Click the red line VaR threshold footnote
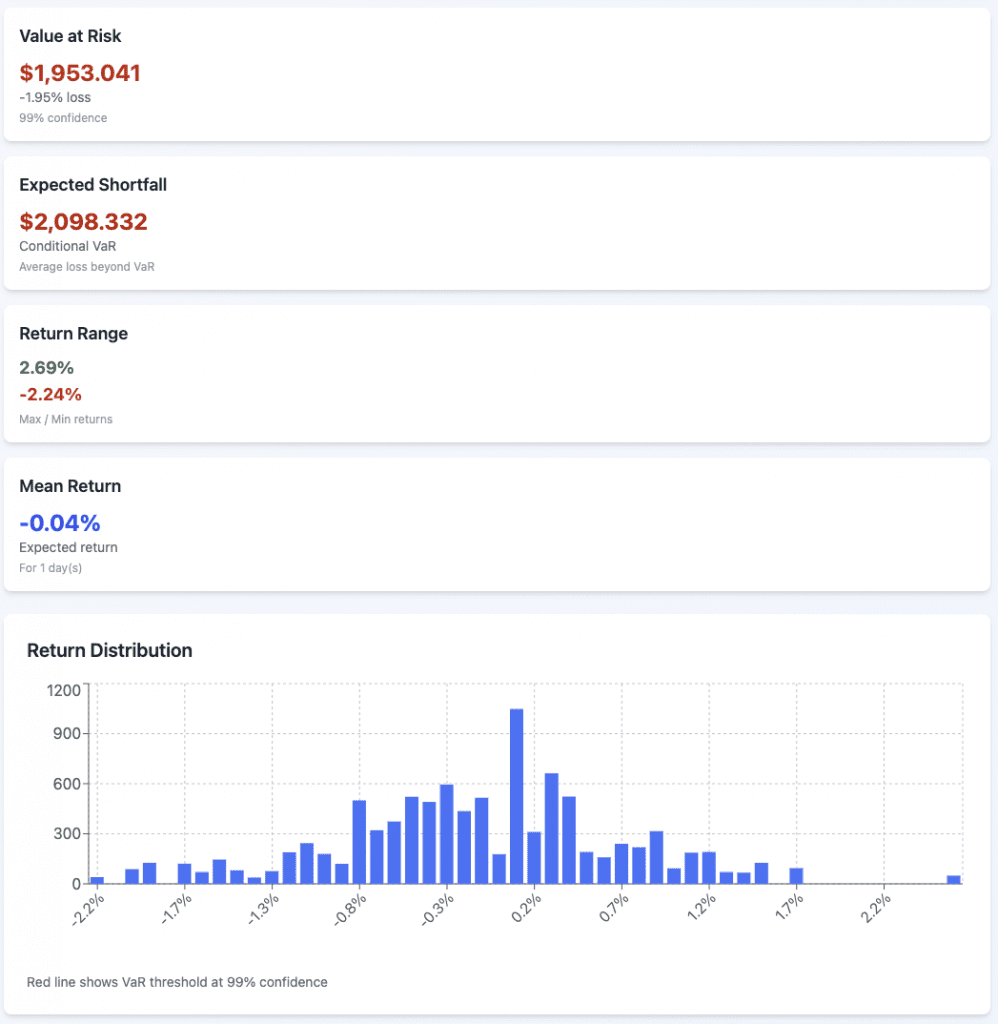The height and width of the screenshot is (1024, 998). tap(177, 982)
